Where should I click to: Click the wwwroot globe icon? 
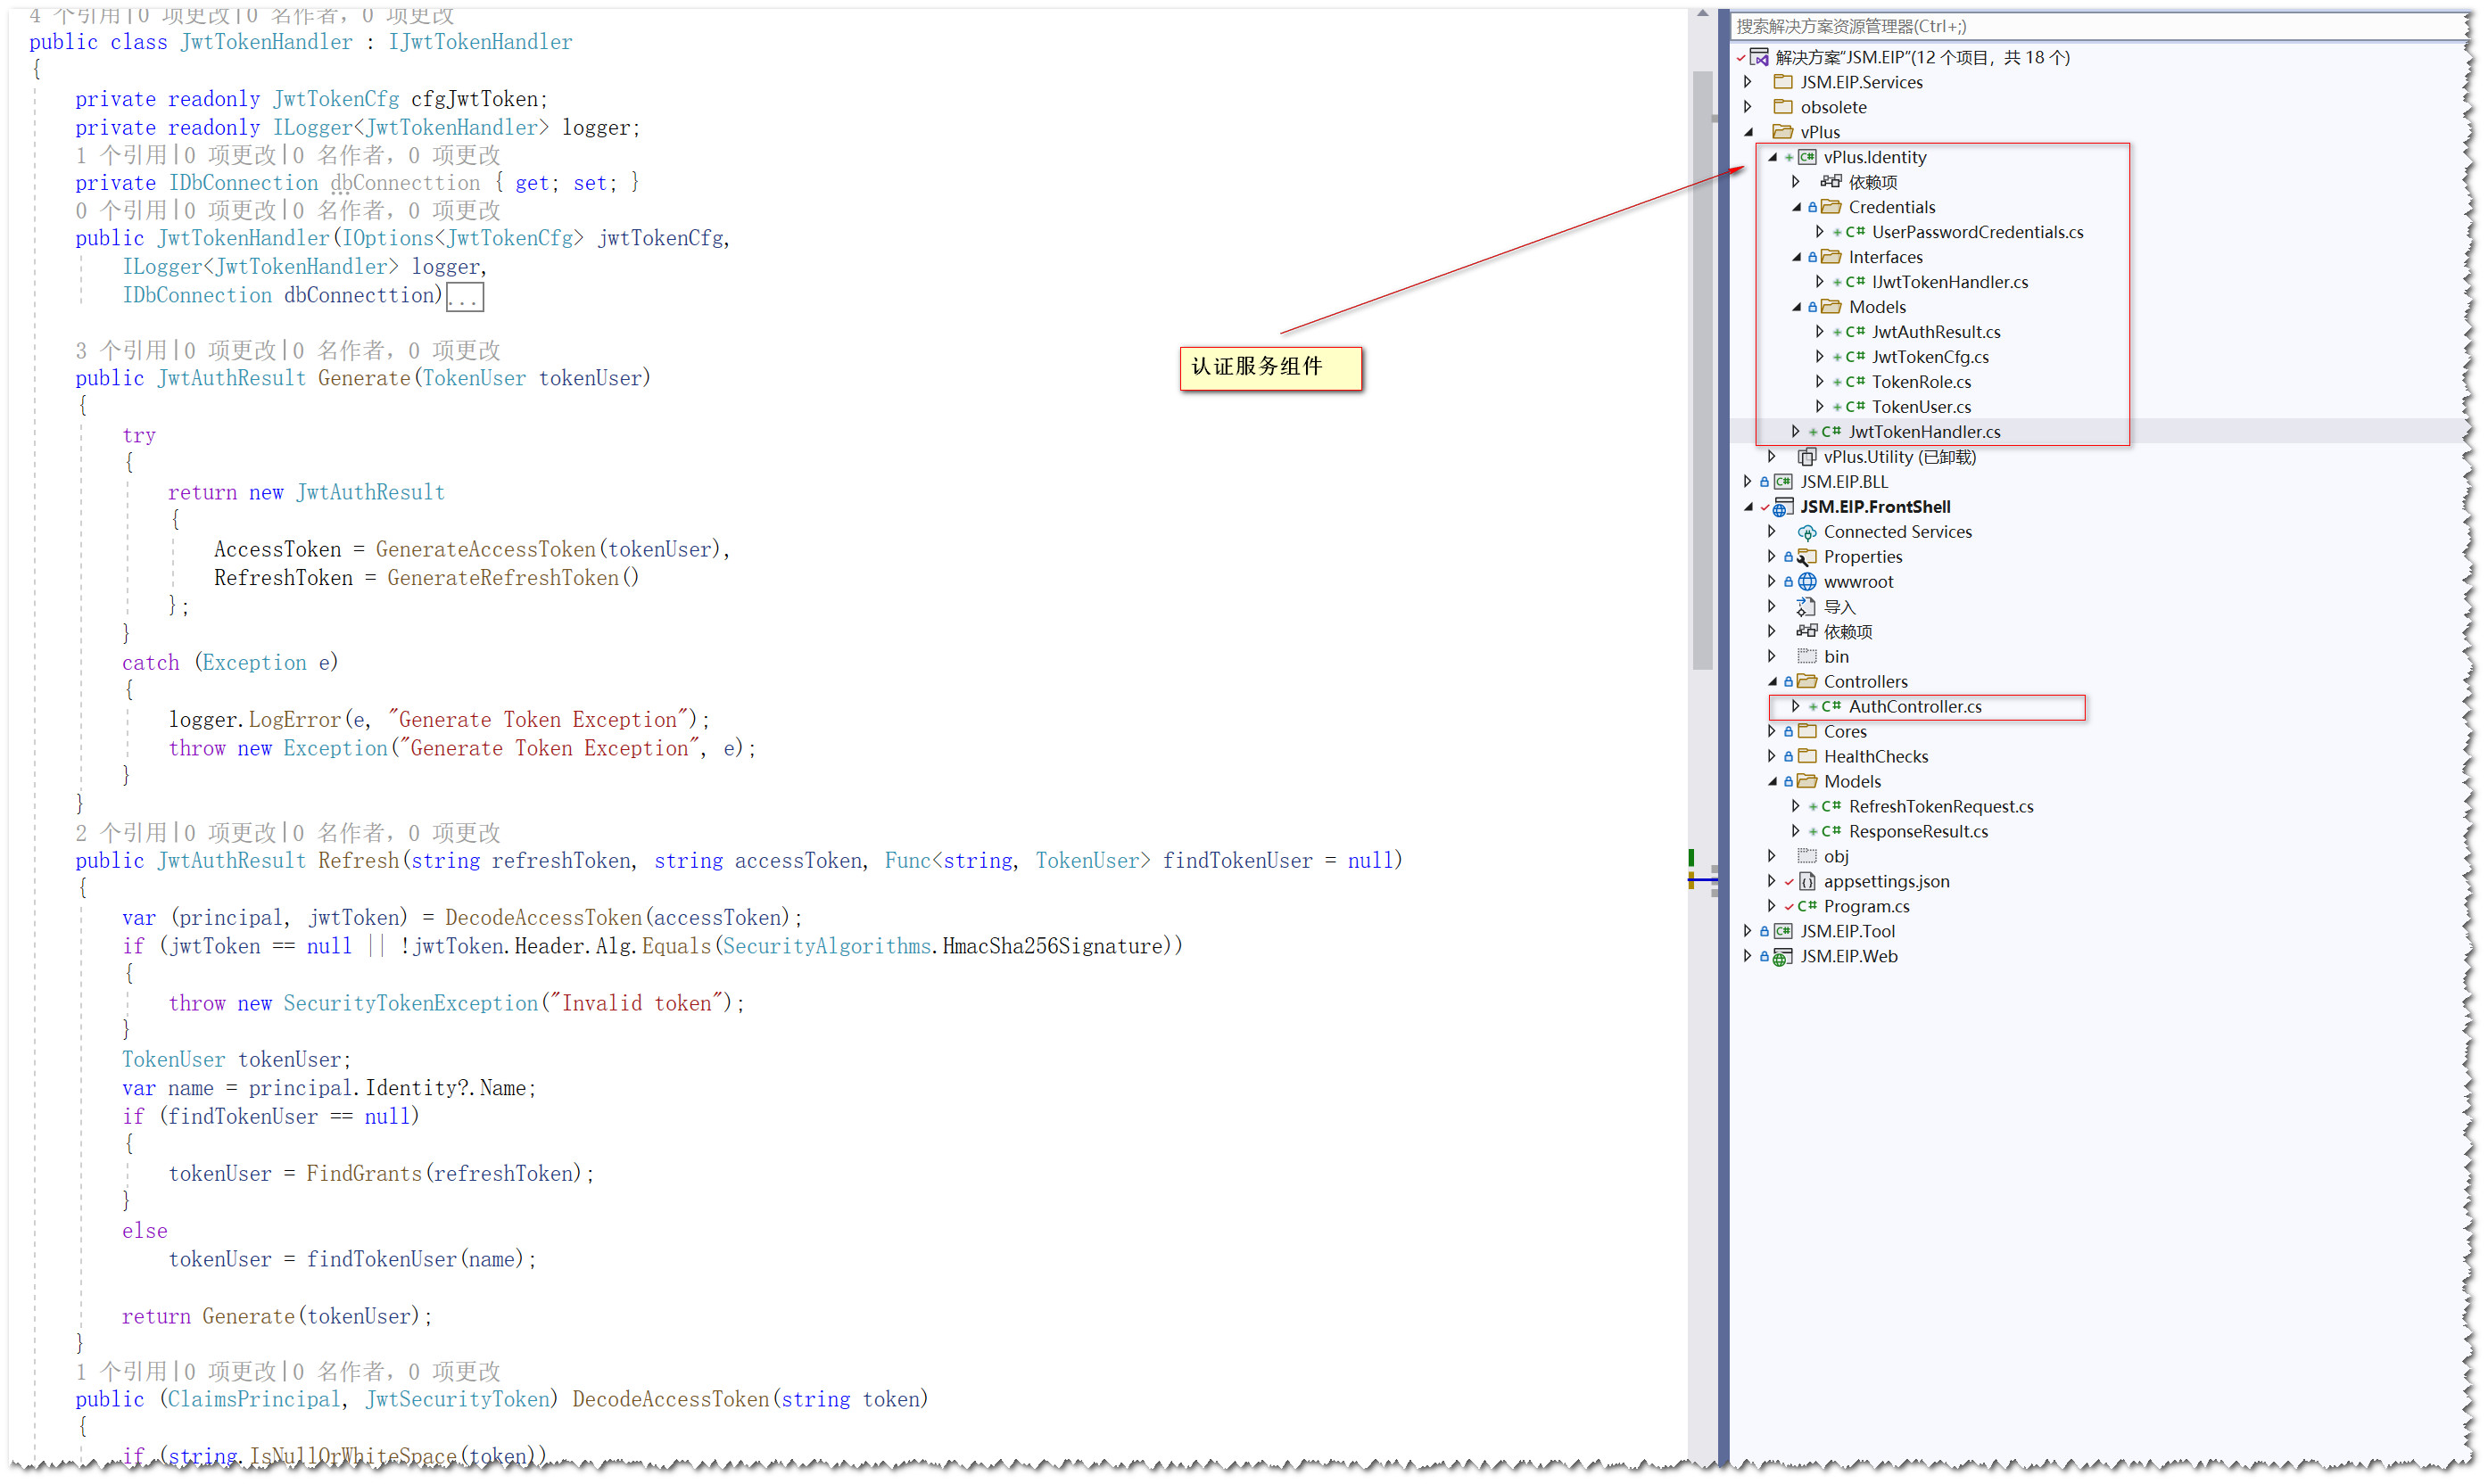click(x=1807, y=582)
